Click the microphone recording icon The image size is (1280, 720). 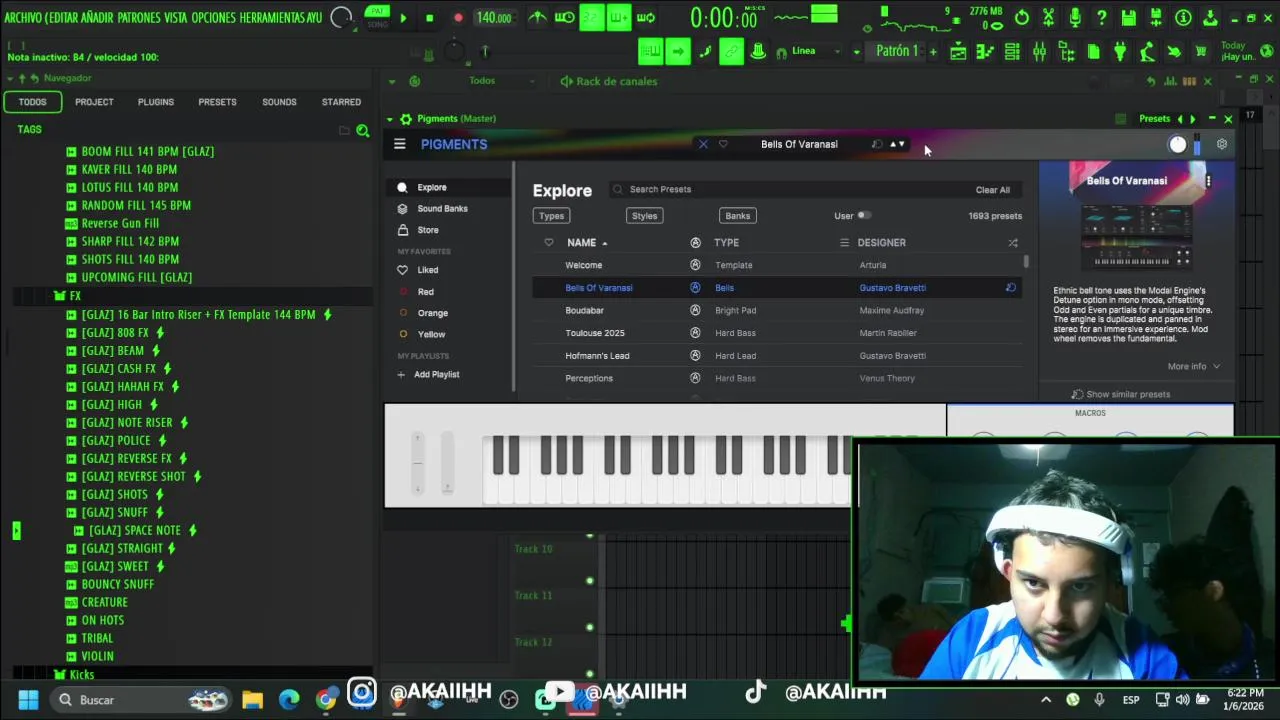pos(1075,18)
